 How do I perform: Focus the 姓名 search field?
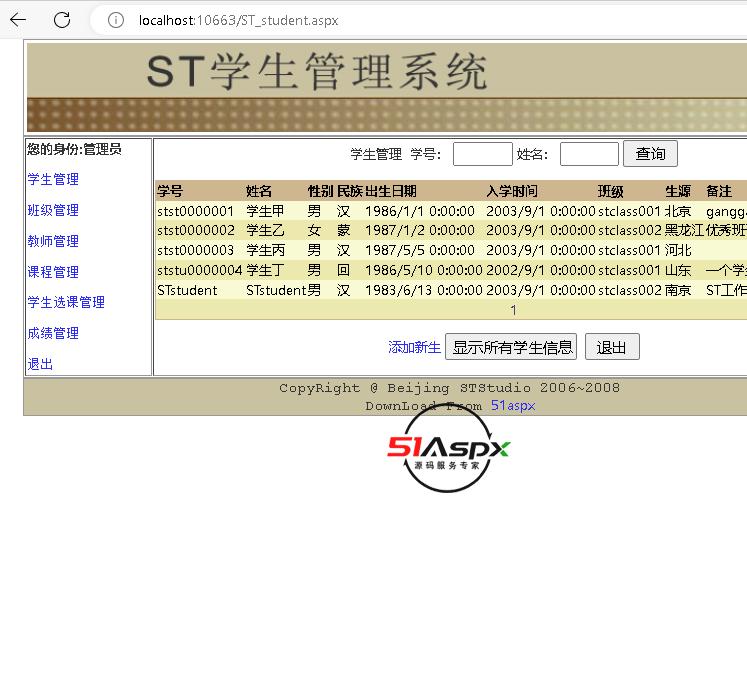[589, 154]
